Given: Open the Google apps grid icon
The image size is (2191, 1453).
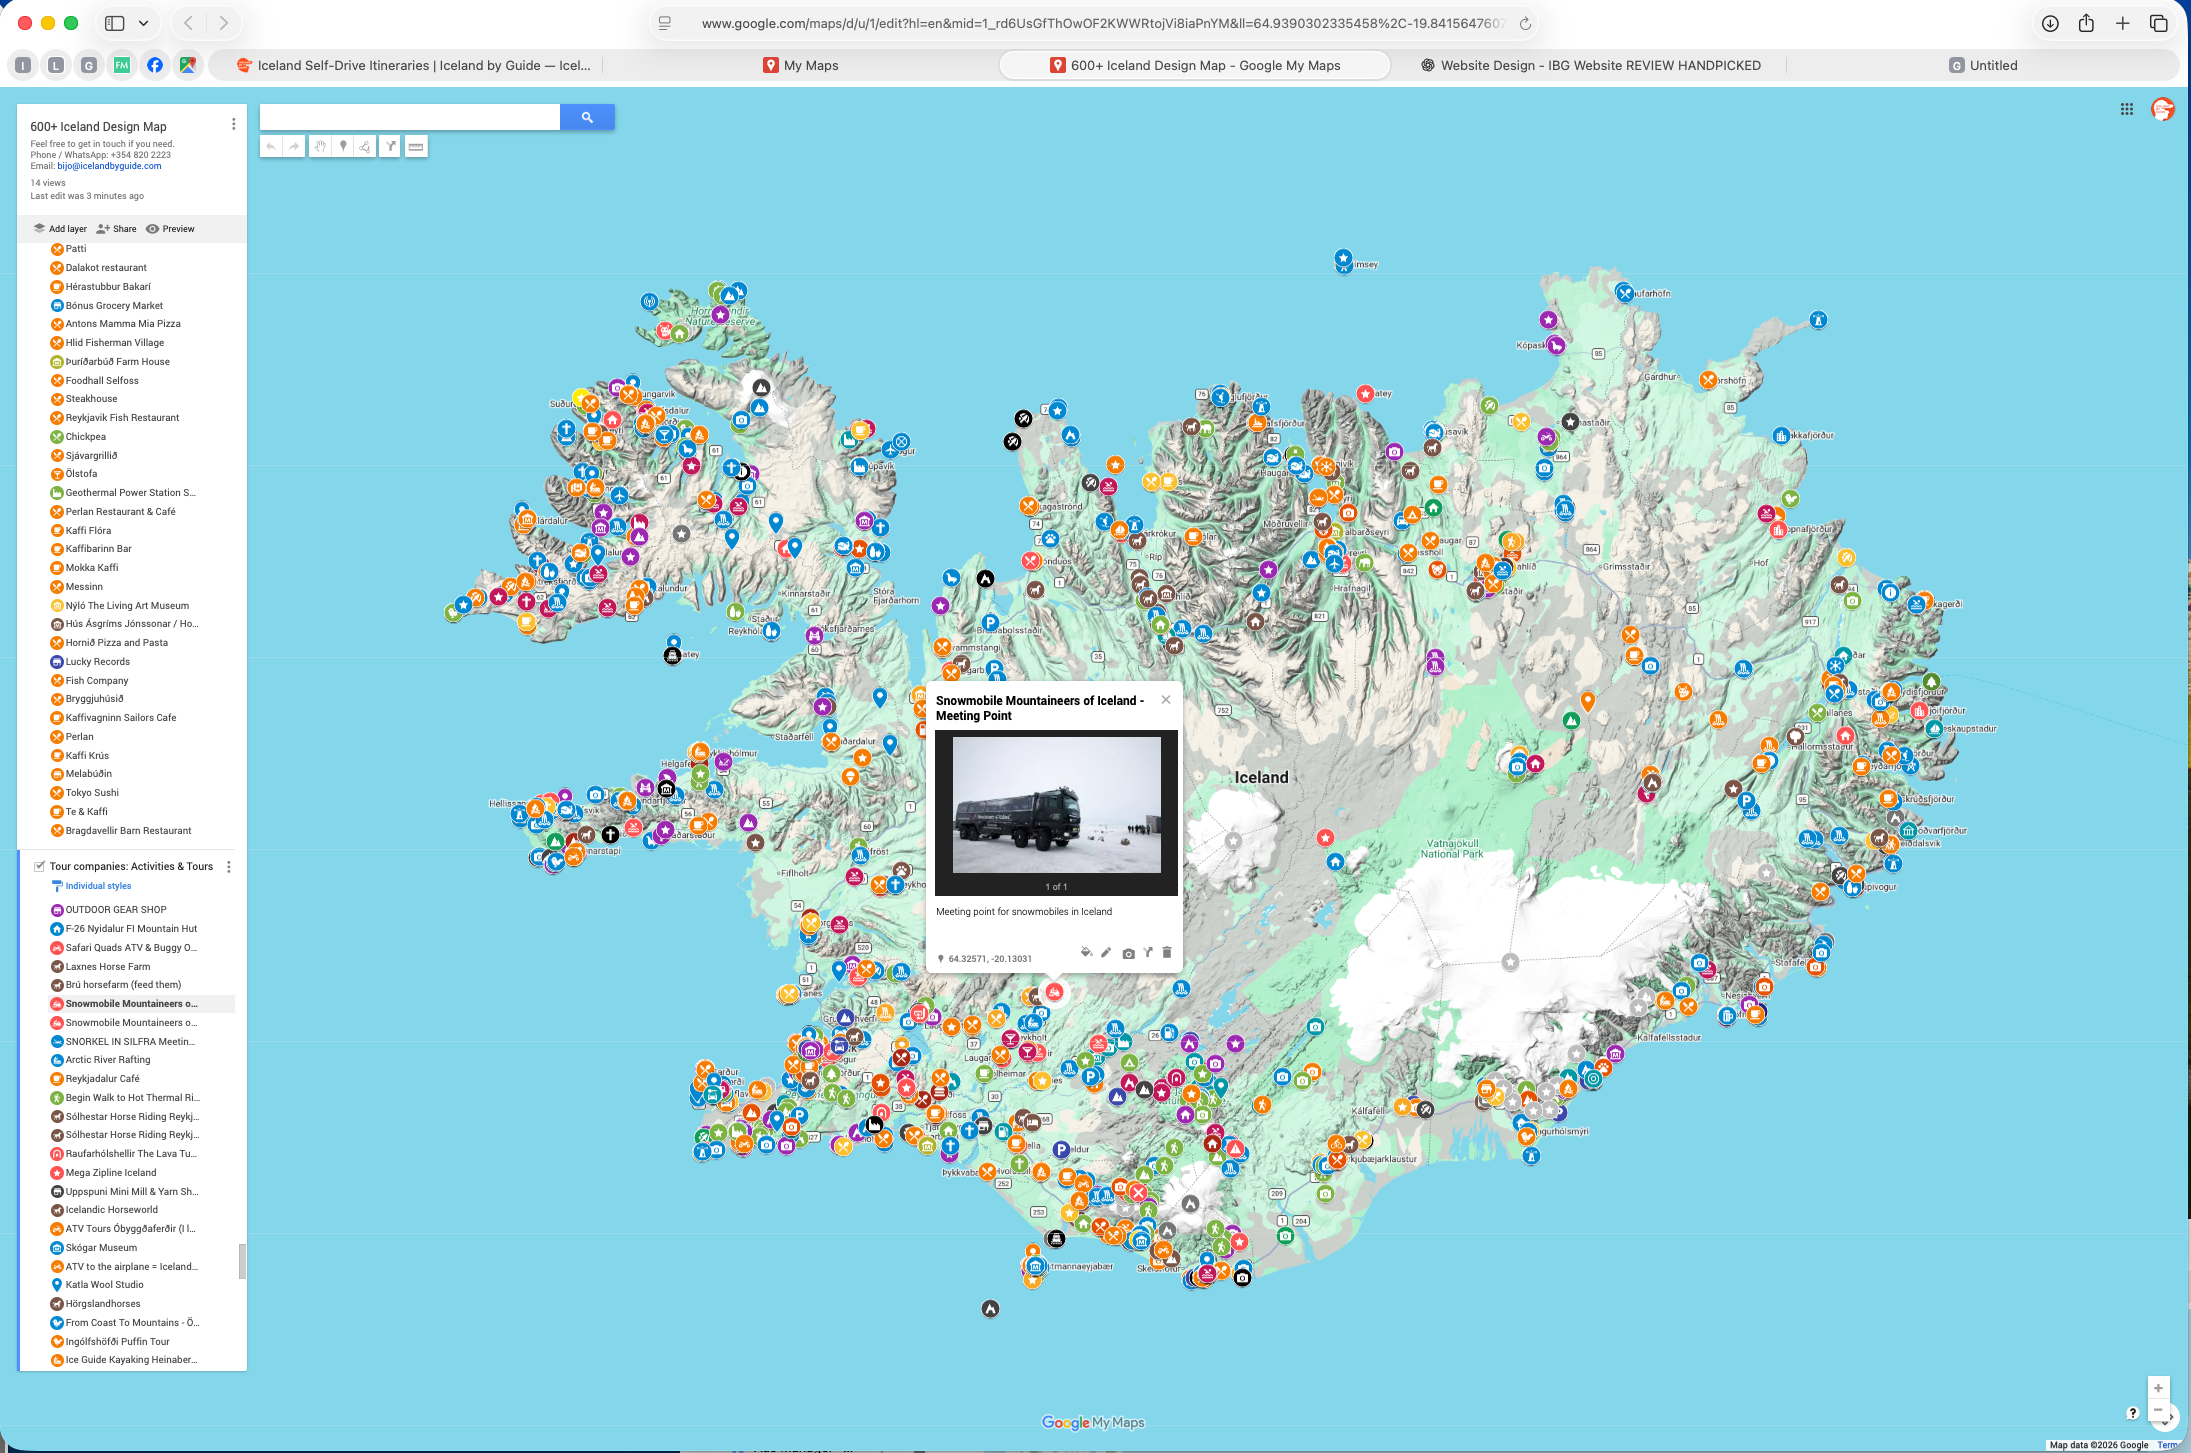Looking at the screenshot, I should coord(2127,109).
